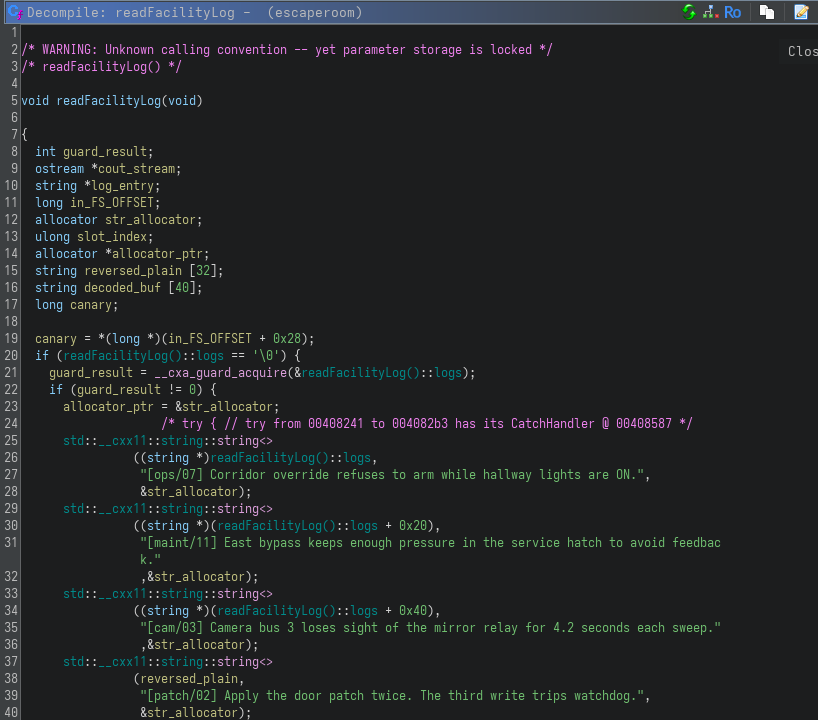The height and width of the screenshot is (720, 818).
Task: Click the try/CatchHandler comment on line 24
Action: click(x=427, y=424)
